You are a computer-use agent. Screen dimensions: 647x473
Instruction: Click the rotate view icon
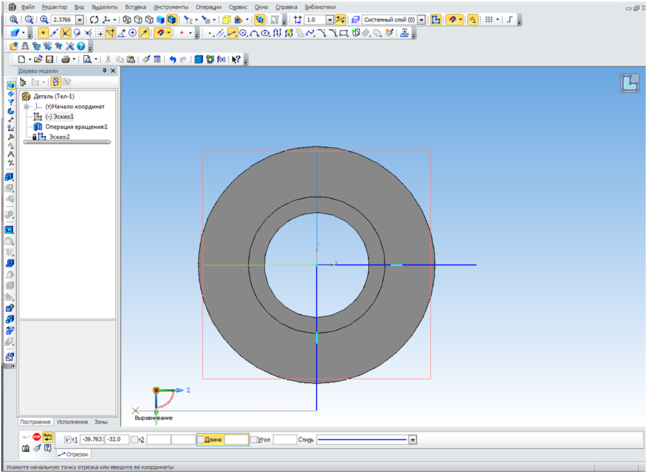pyautogui.click(x=94, y=19)
